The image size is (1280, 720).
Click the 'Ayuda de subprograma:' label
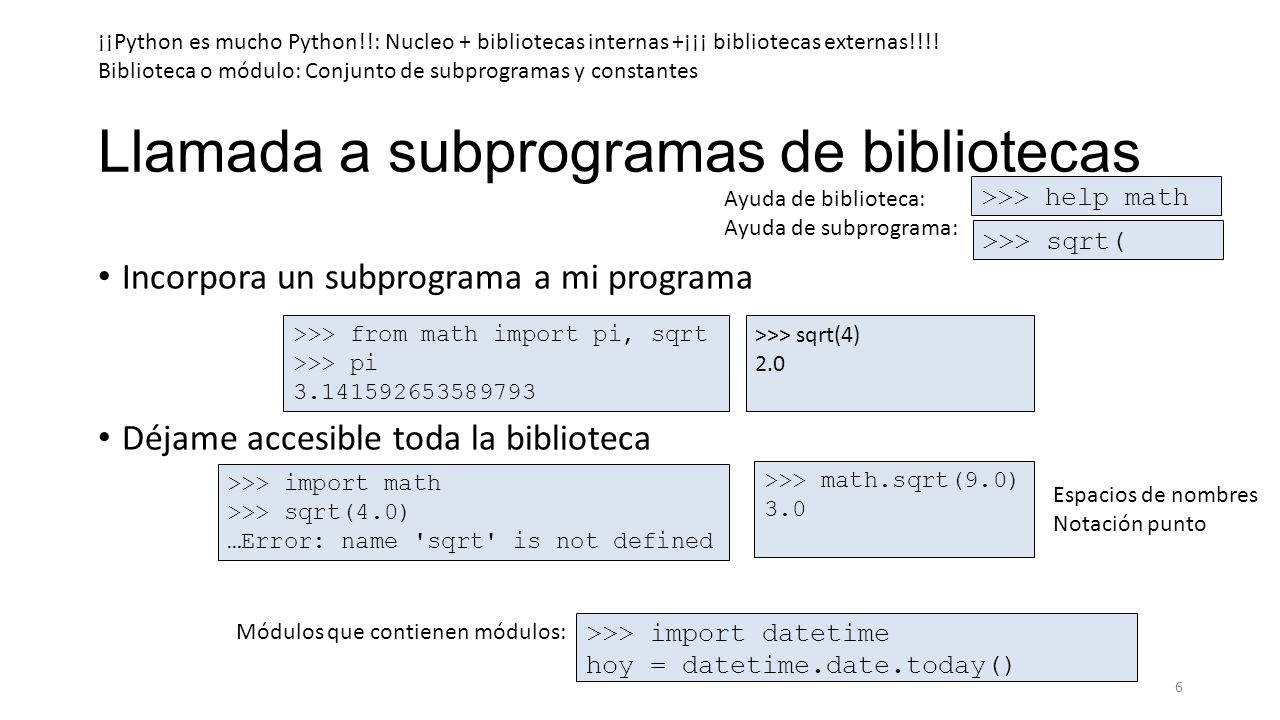[x=841, y=229]
